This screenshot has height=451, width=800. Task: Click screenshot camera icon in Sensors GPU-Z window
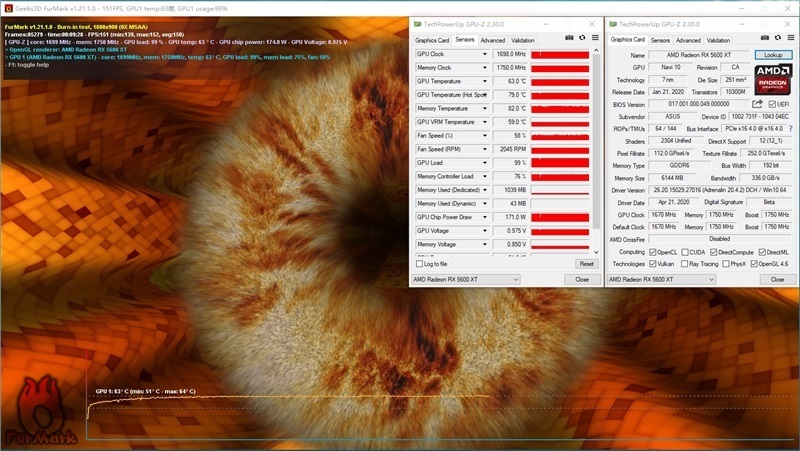pos(569,38)
